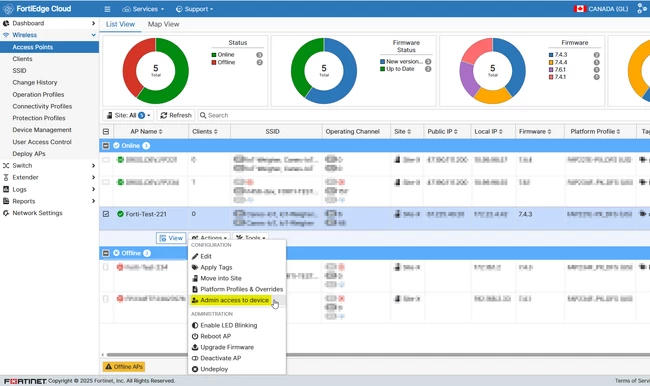Viewport: 650px width, 386px height.
Task: Click the Search input field
Action: tap(423, 115)
